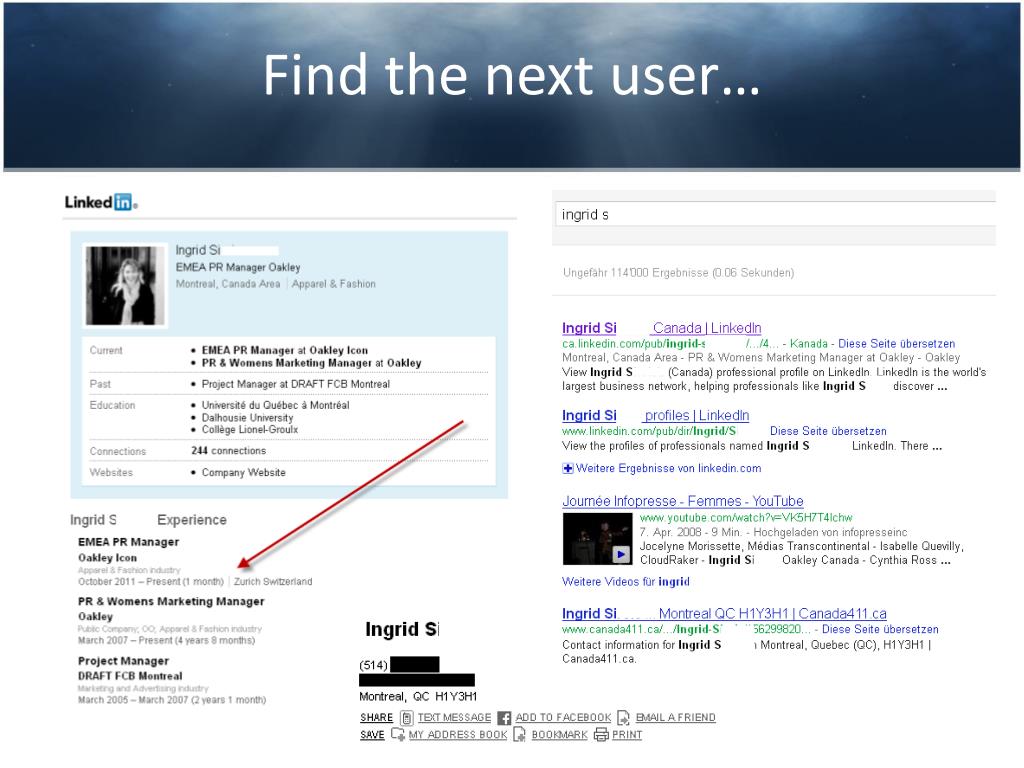The width and height of the screenshot is (1024, 768).
Task: Click '244 connections'
Action: point(229,451)
